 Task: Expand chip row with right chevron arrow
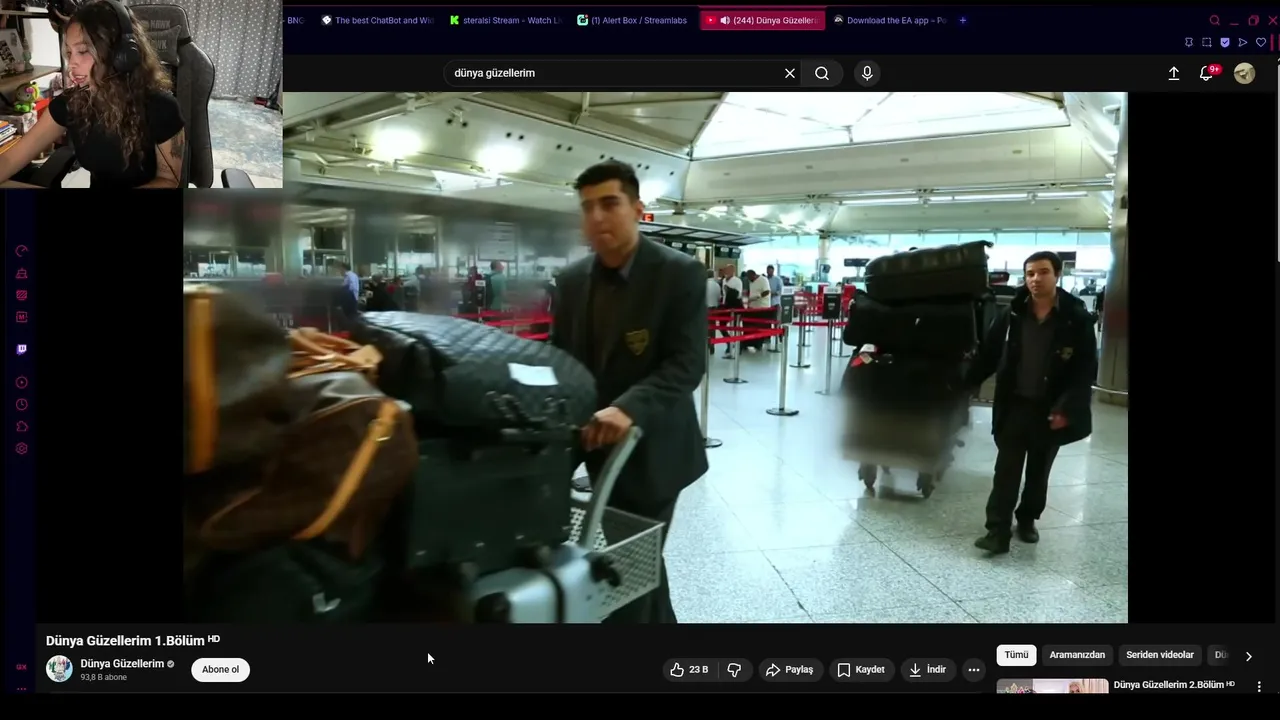tap(1248, 656)
